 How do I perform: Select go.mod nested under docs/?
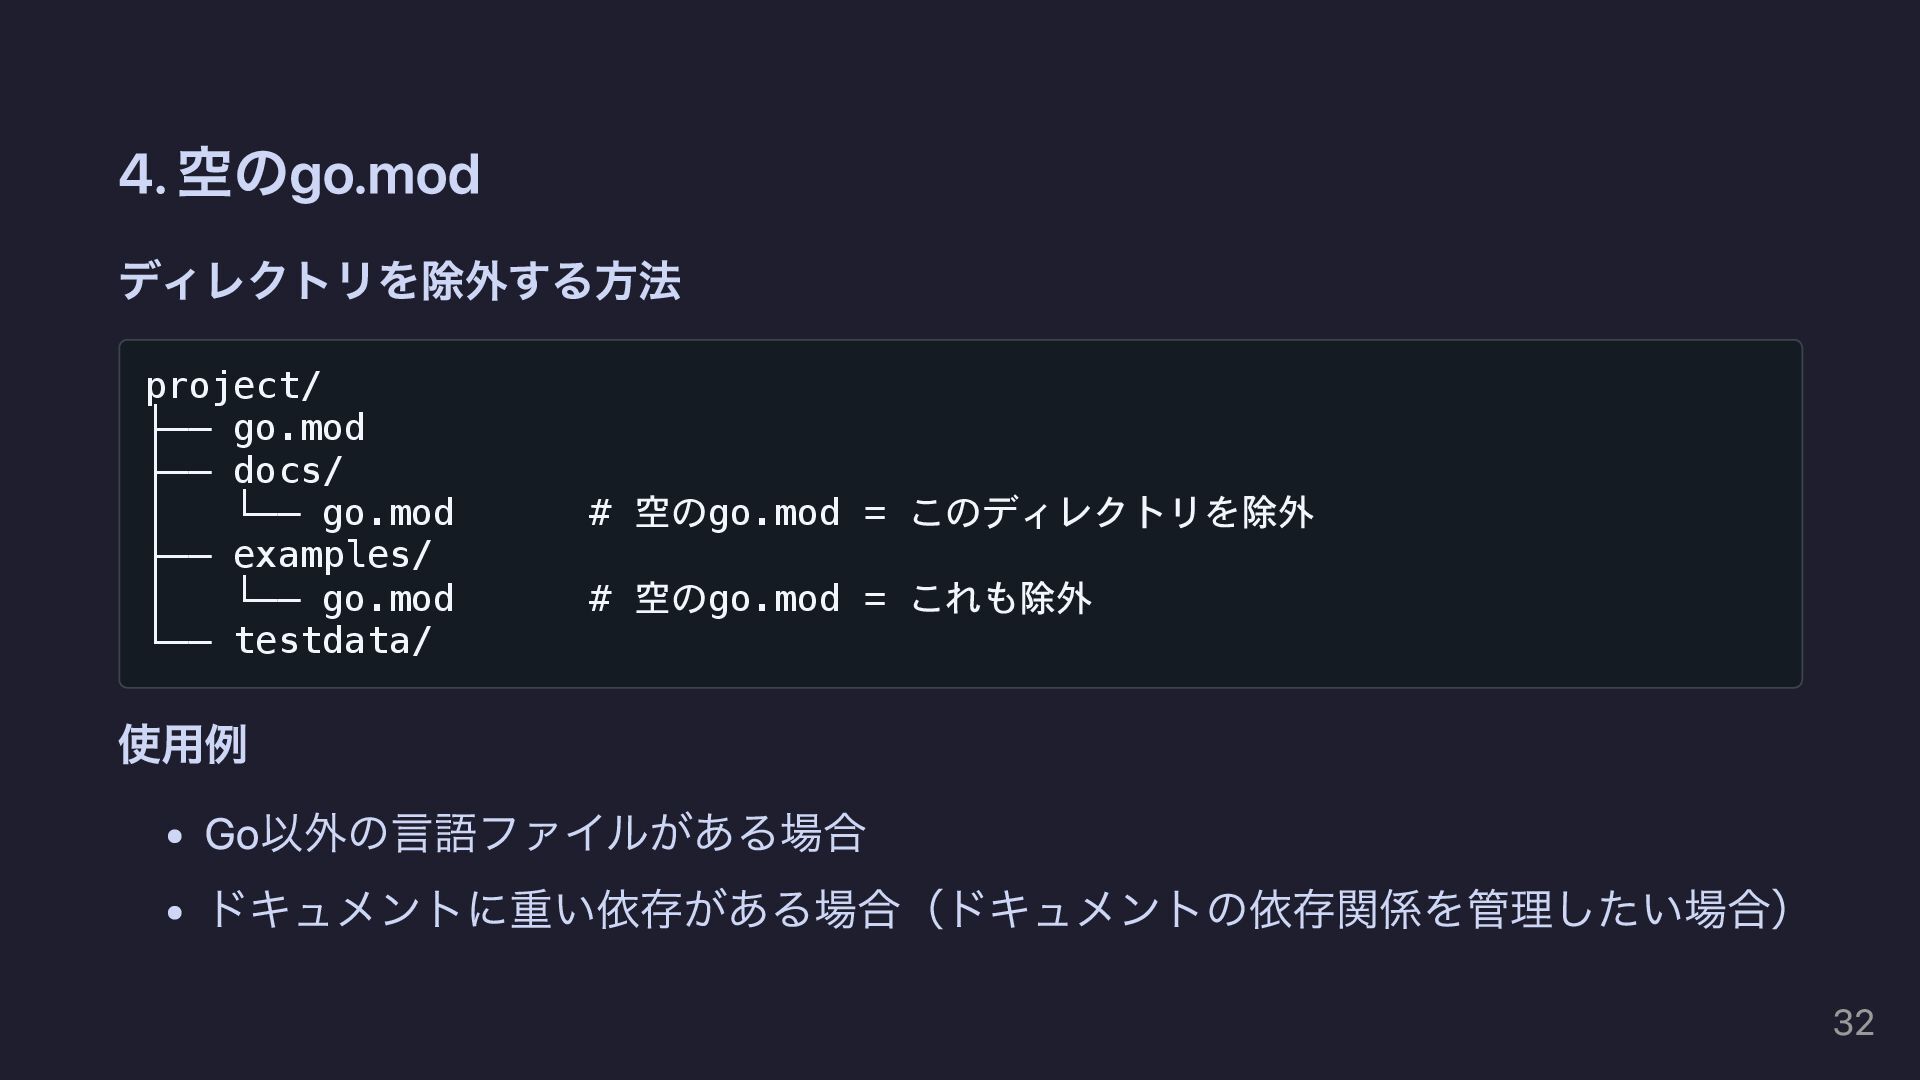pyautogui.click(x=388, y=514)
